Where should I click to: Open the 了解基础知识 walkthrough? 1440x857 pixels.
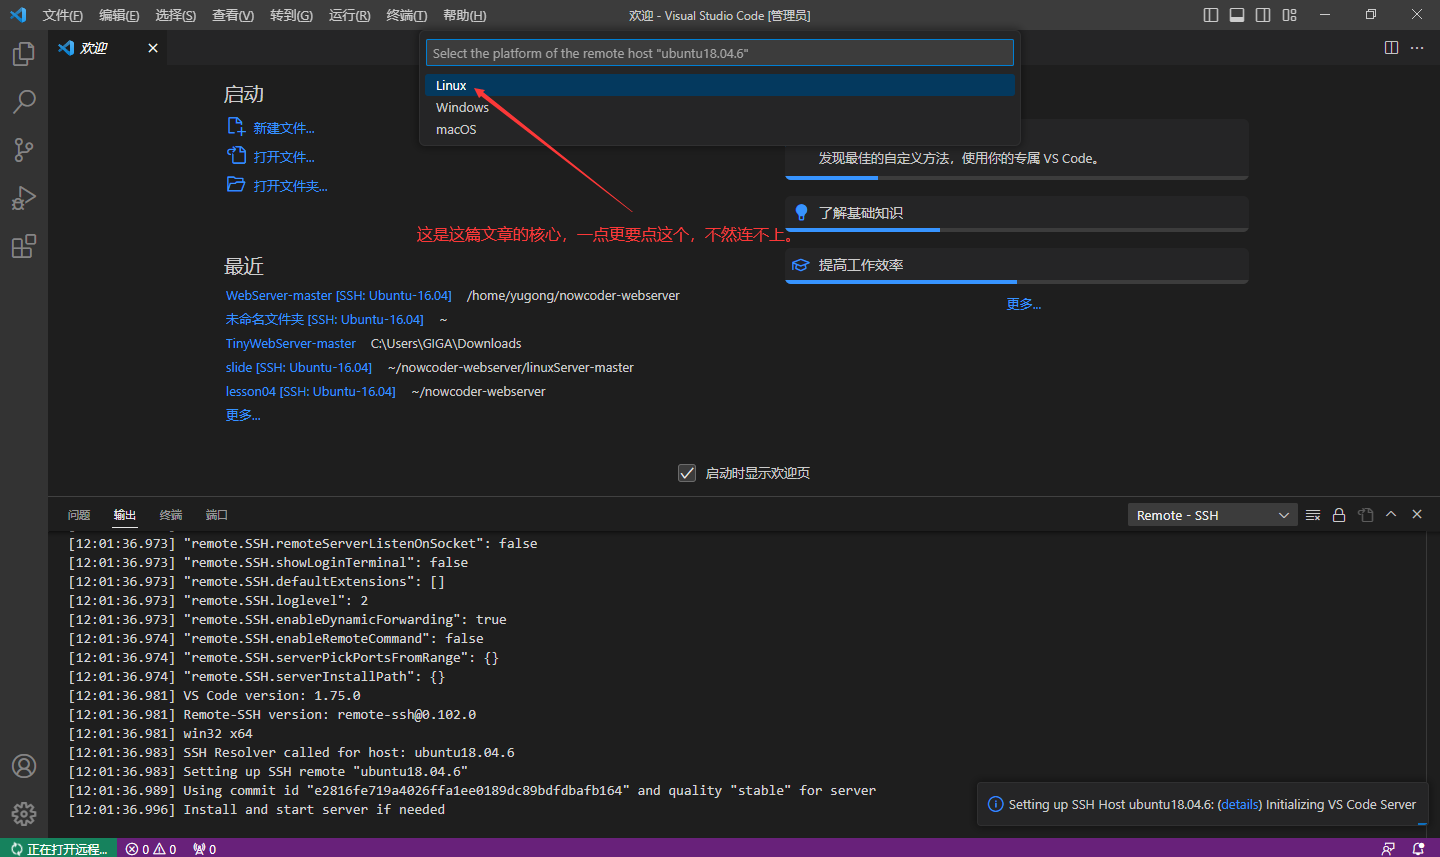(x=1017, y=213)
